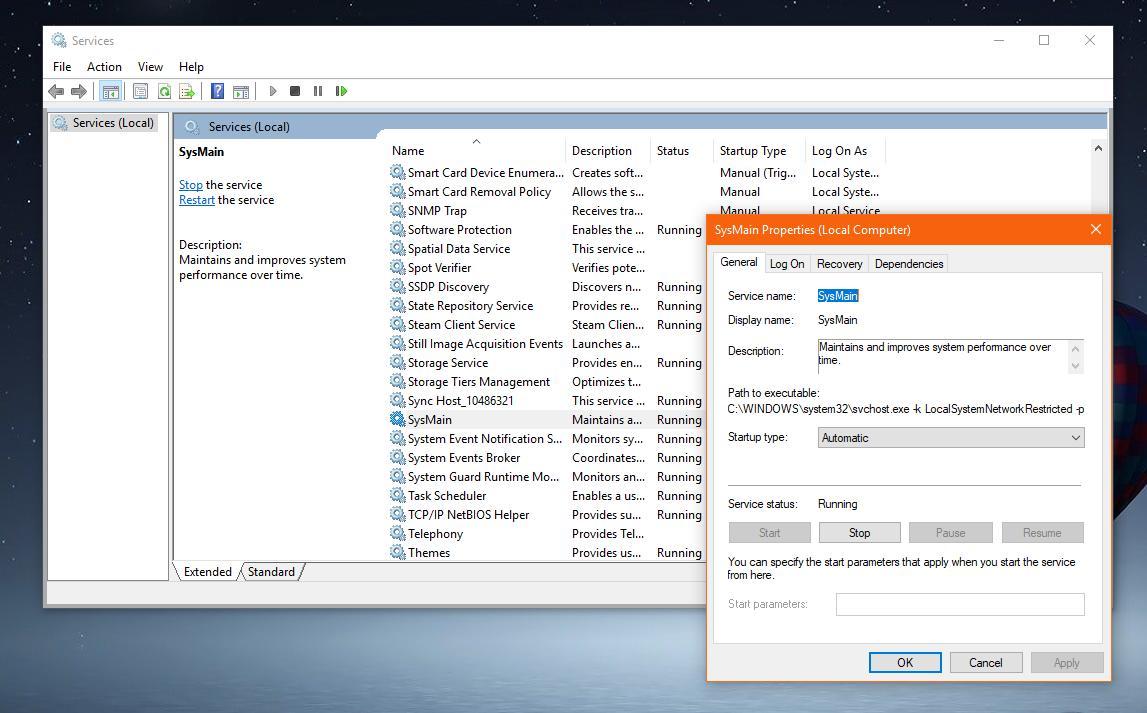The height and width of the screenshot is (713, 1147).
Task: Open the View menu
Action: coord(150,67)
